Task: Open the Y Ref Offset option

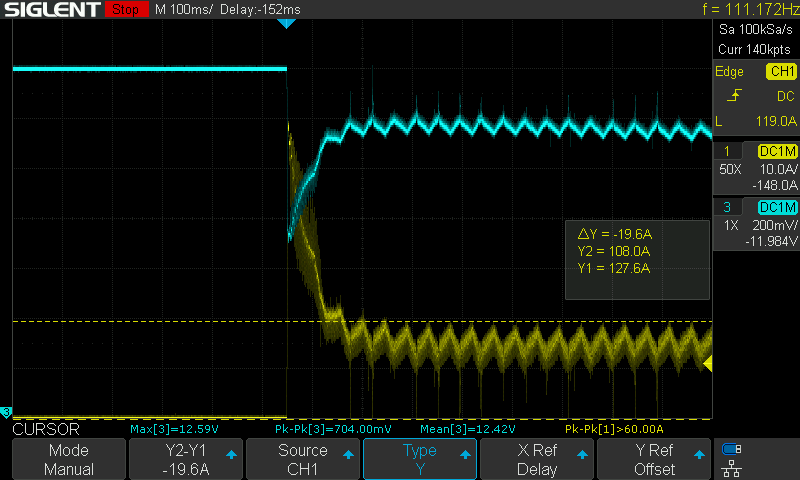Action: [654, 460]
